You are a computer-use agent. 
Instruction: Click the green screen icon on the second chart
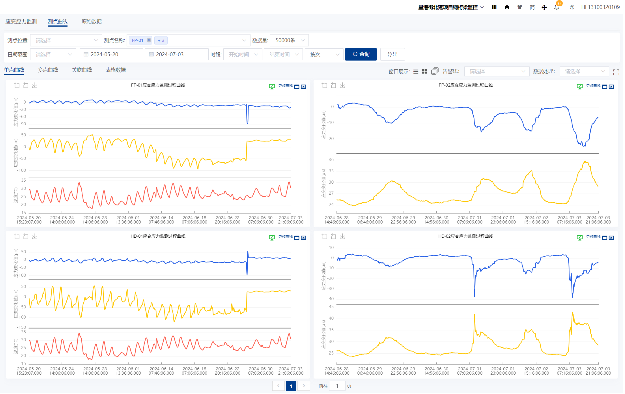pyautogui.click(x=581, y=87)
